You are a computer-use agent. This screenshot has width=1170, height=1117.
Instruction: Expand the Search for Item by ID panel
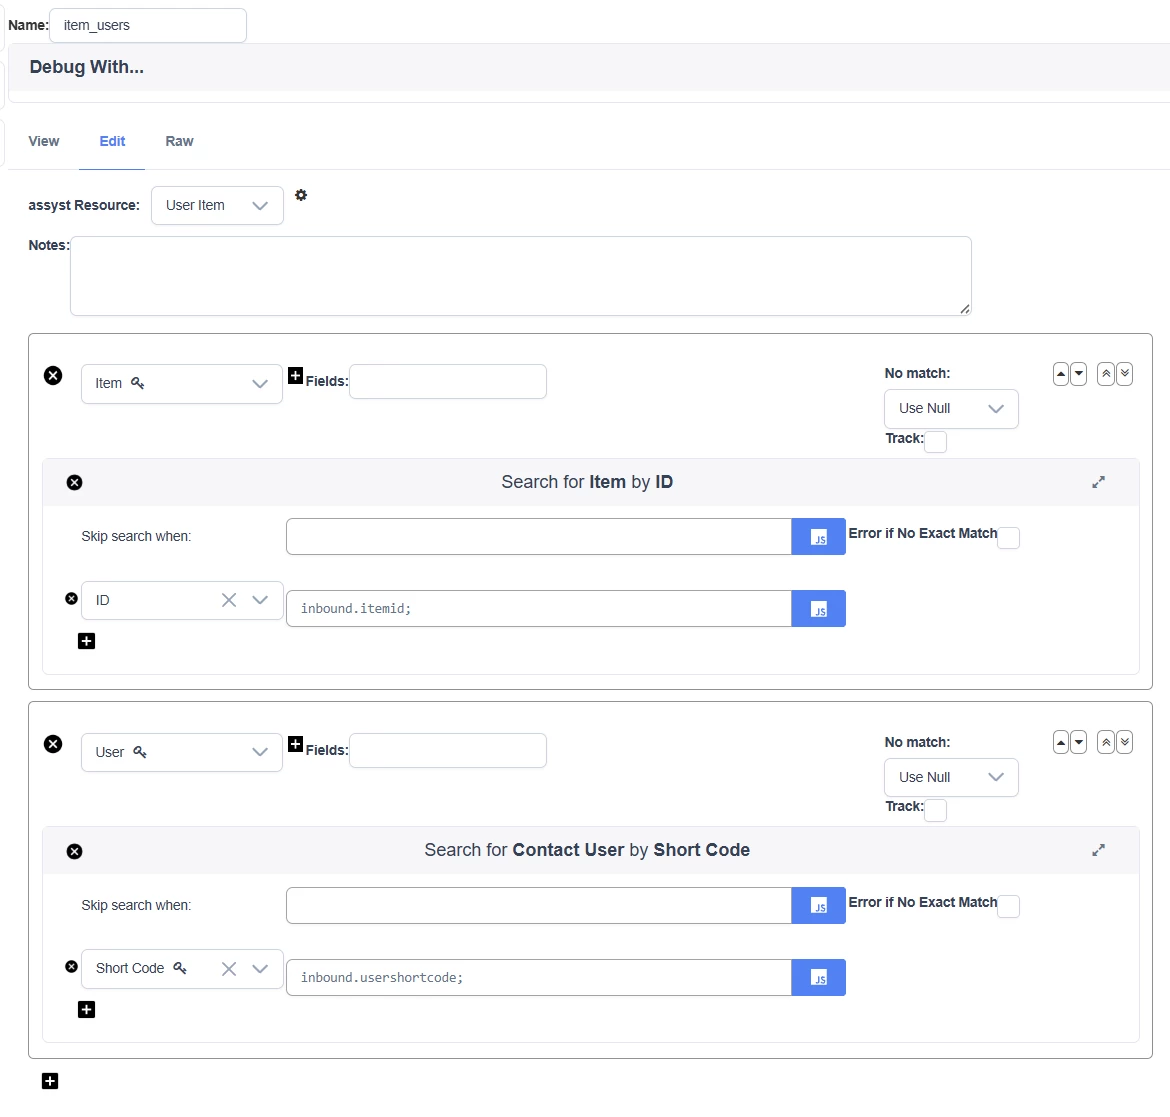pos(1098,482)
